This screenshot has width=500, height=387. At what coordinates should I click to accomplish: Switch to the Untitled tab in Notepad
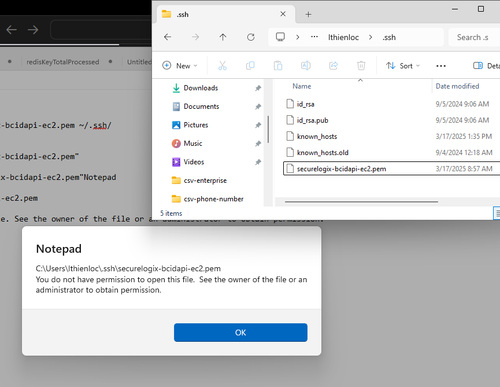(x=139, y=62)
